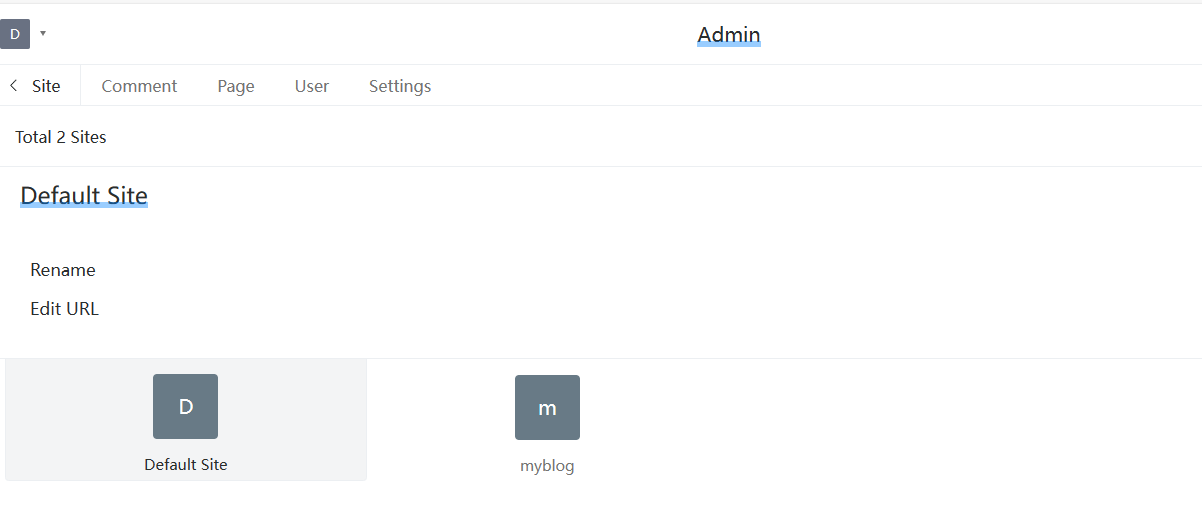Click the Admin title link
Screen dimensions: 1202x532
click(x=729, y=35)
